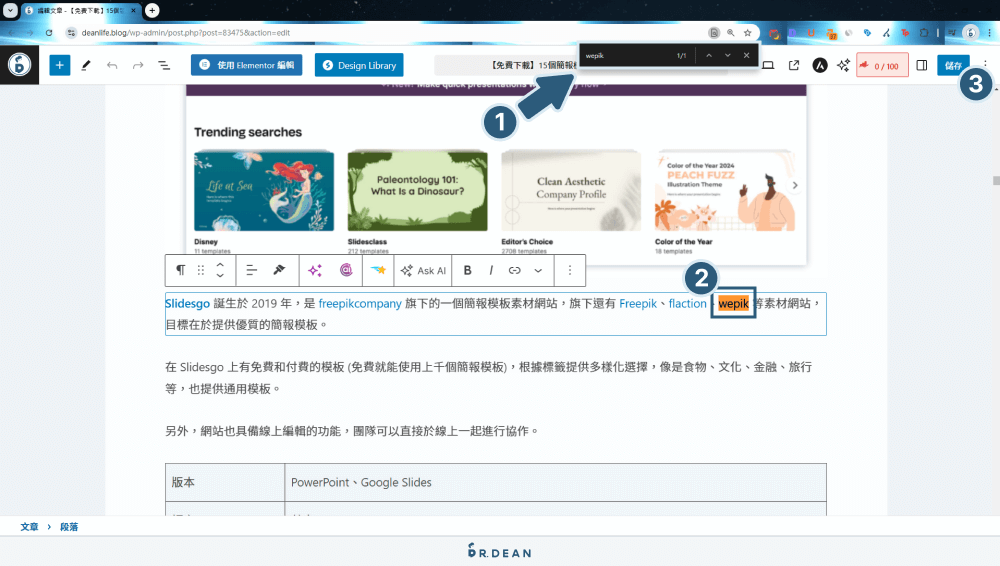Go to next find-in-page match
The height and width of the screenshot is (566, 1000).
727,56
